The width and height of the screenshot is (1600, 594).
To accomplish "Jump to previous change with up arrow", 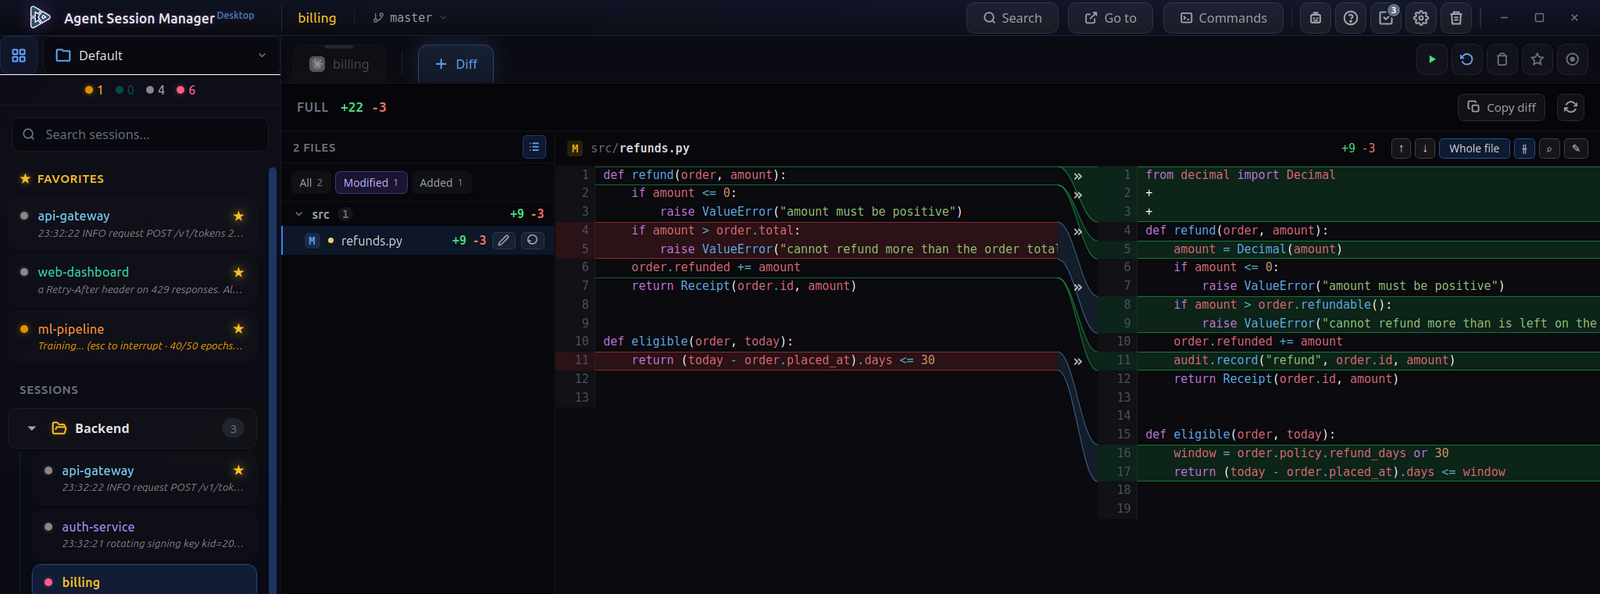I will coord(1401,148).
